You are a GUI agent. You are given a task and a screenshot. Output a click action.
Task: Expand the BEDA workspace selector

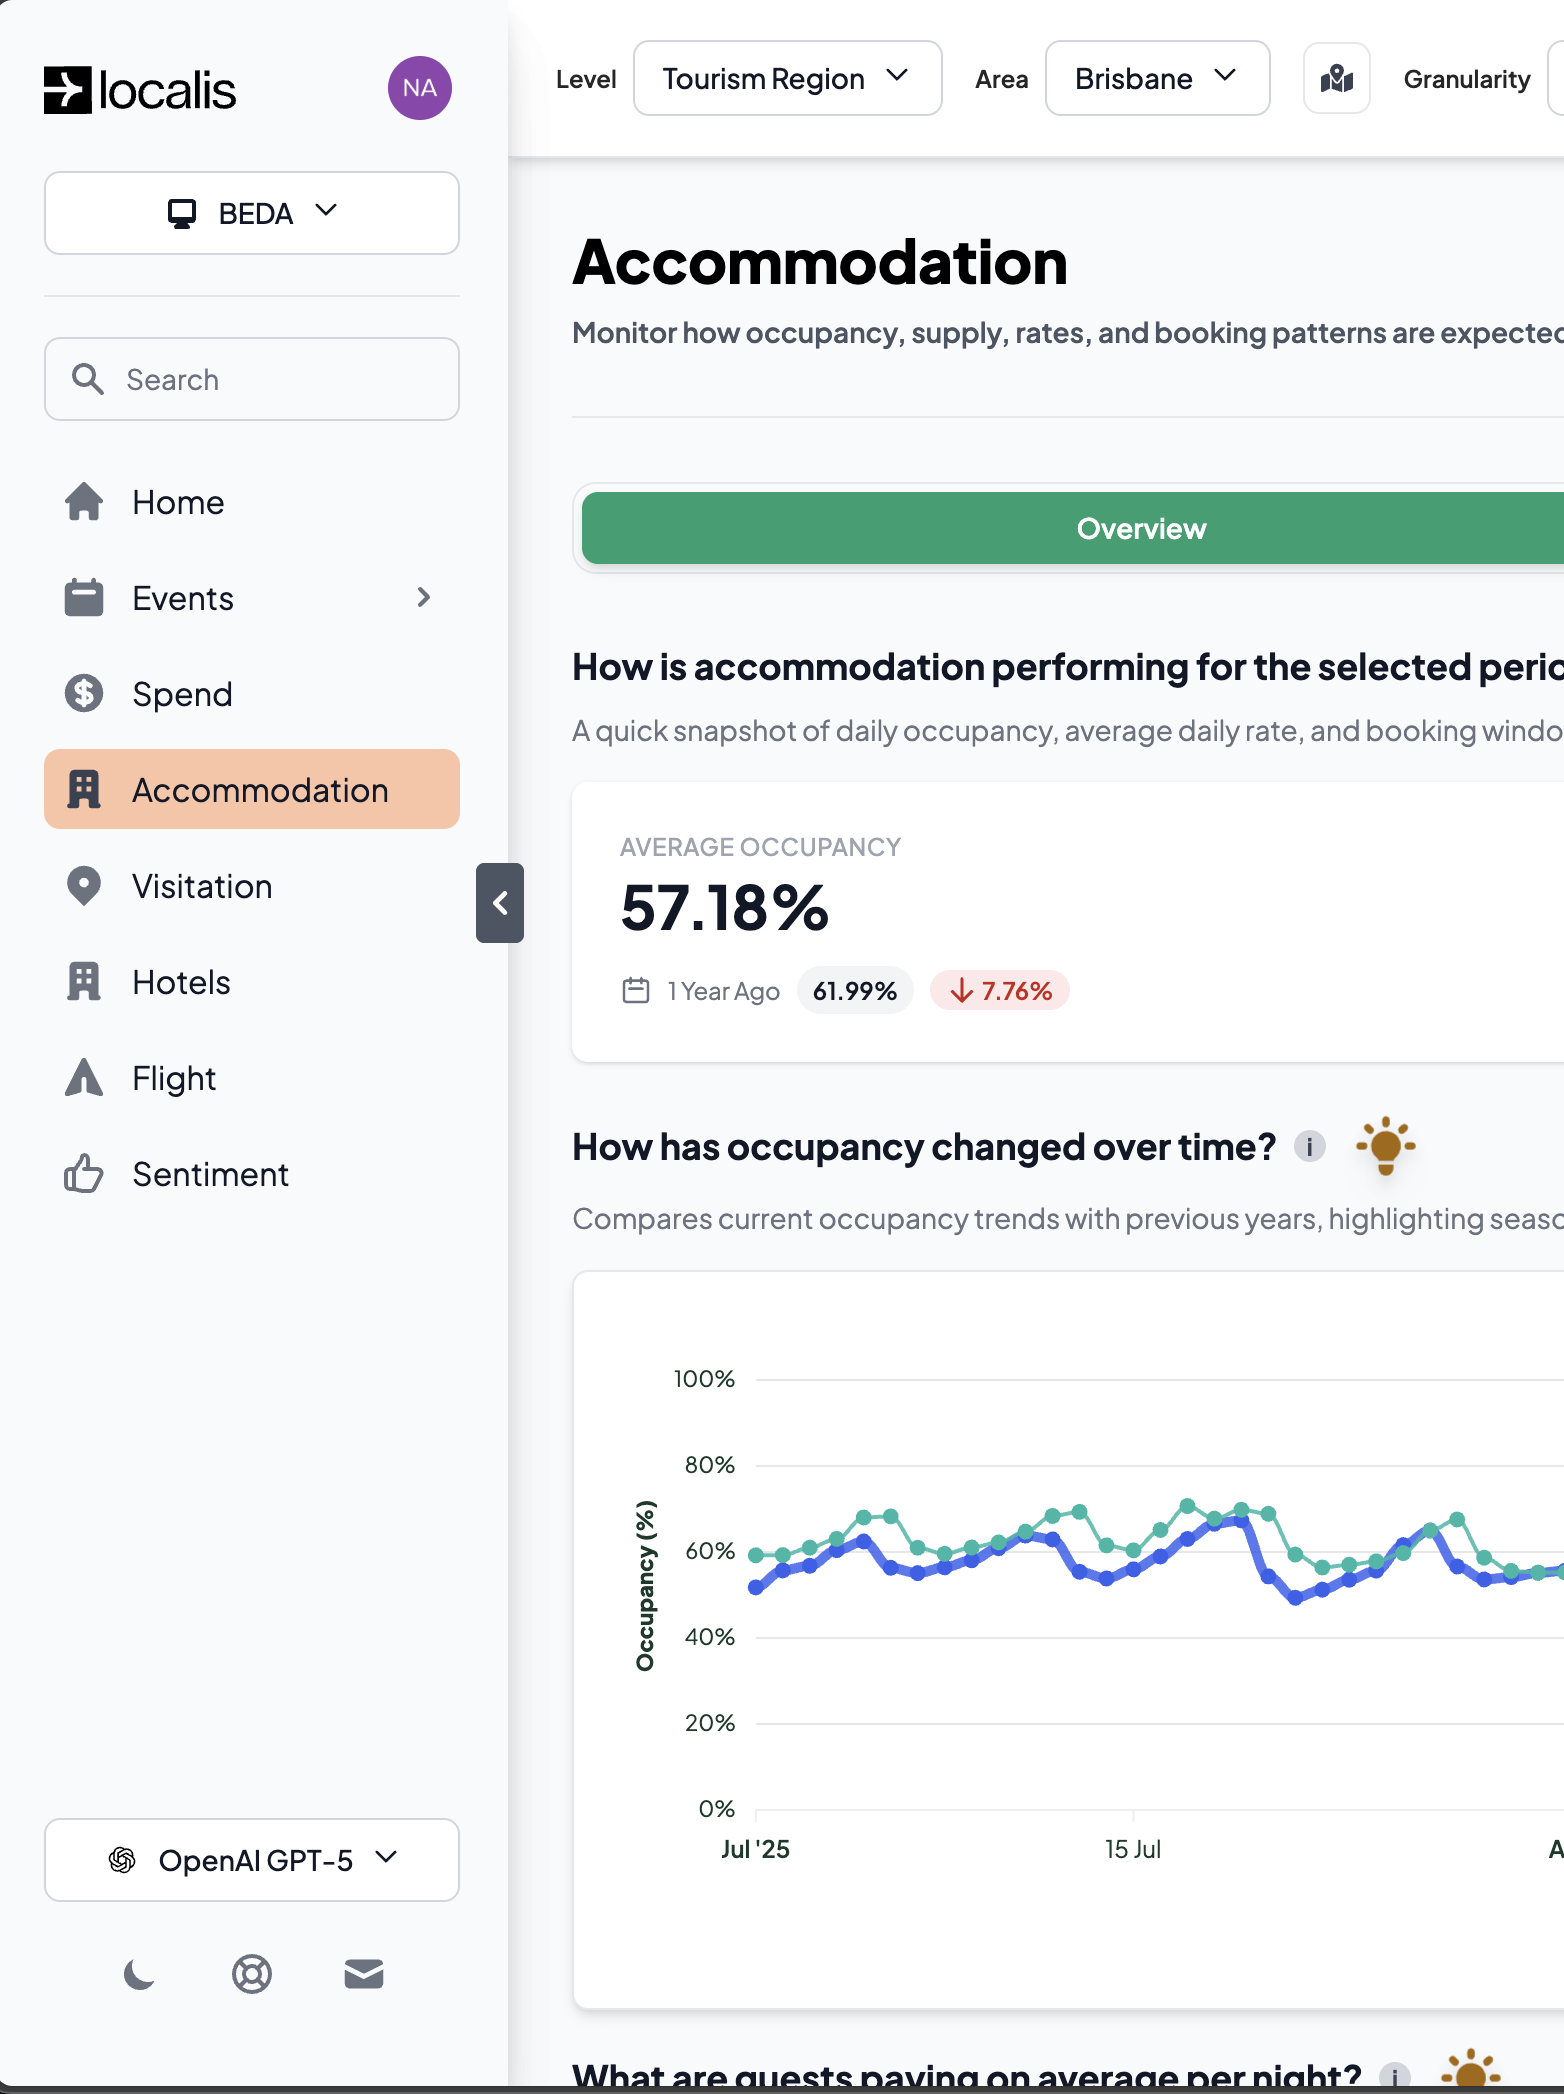pyautogui.click(x=252, y=213)
